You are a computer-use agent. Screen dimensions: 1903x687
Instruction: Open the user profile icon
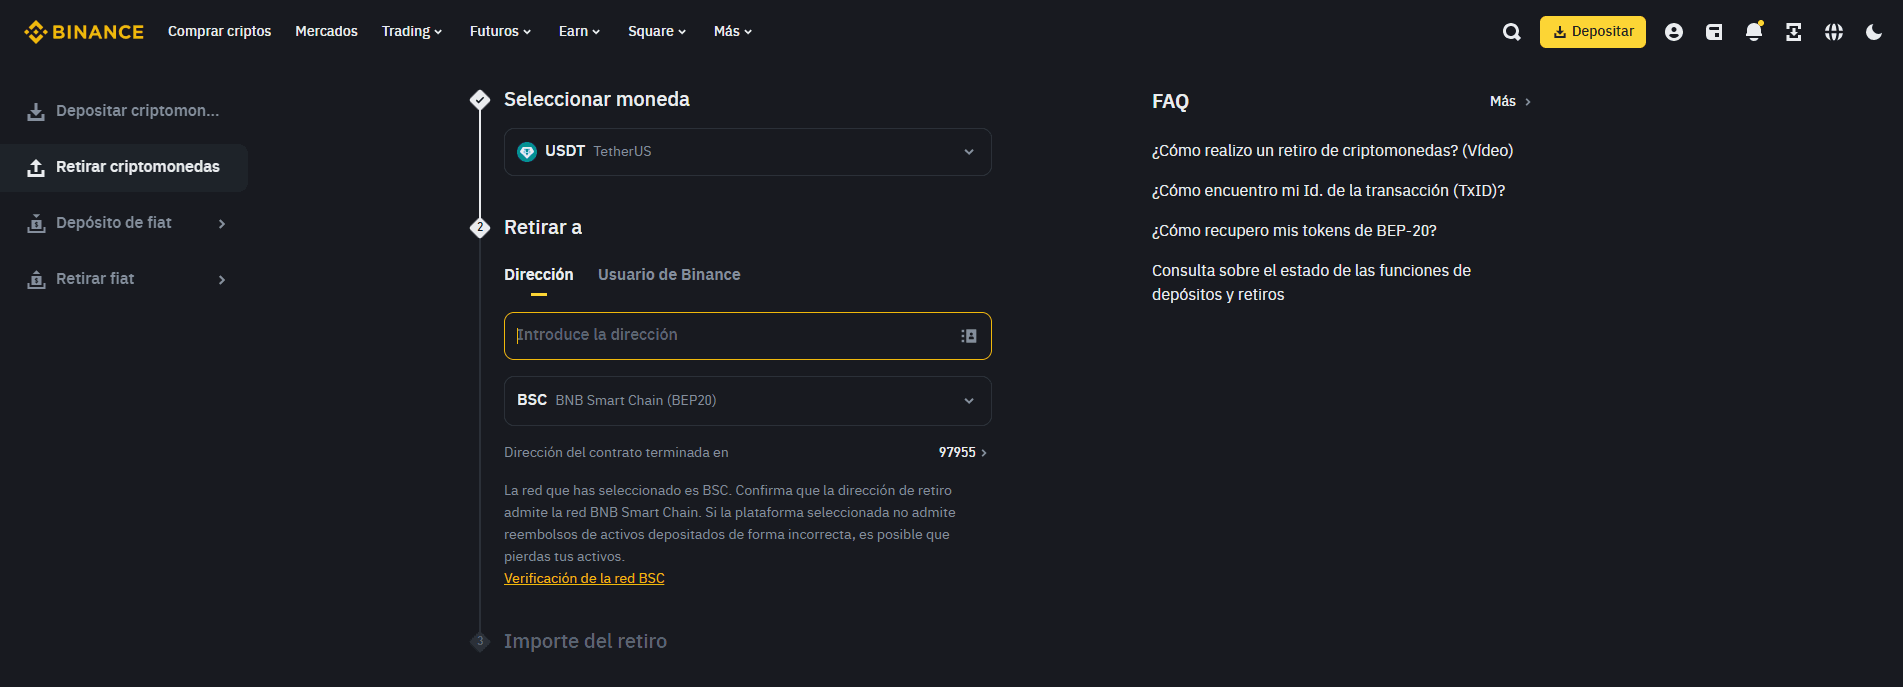(1674, 32)
